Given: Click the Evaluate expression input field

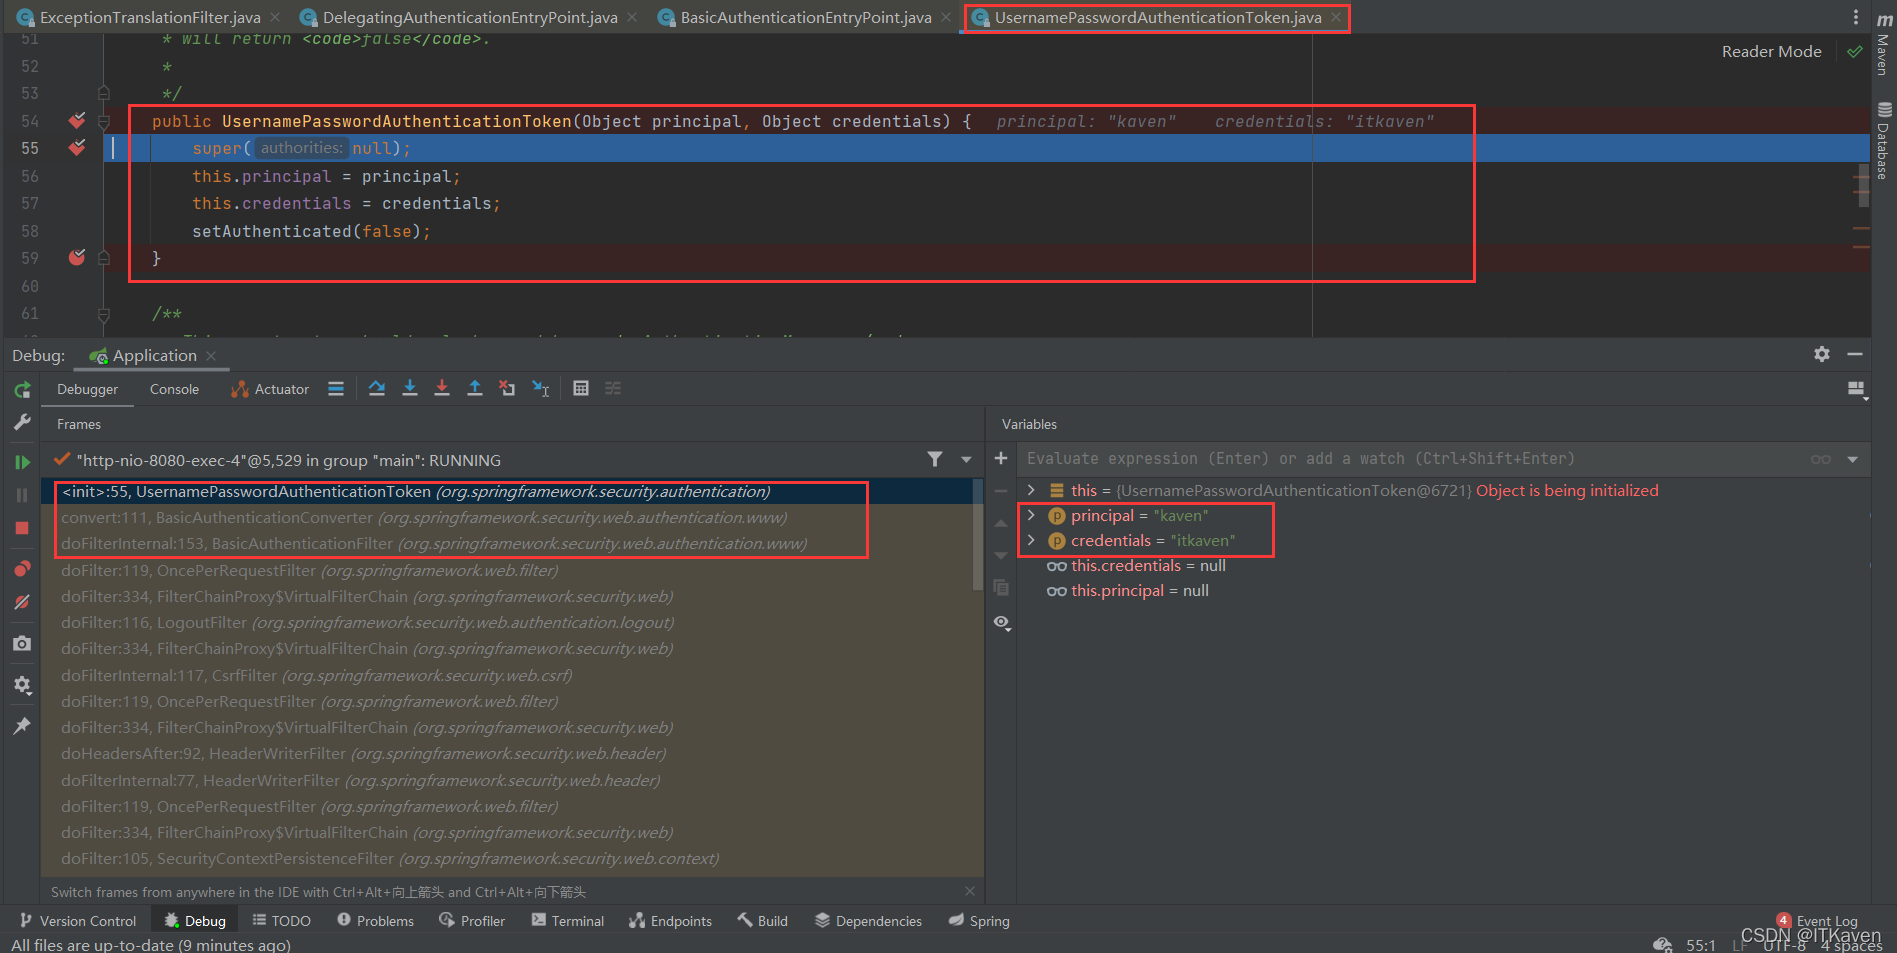Looking at the screenshot, I should 1410,459.
